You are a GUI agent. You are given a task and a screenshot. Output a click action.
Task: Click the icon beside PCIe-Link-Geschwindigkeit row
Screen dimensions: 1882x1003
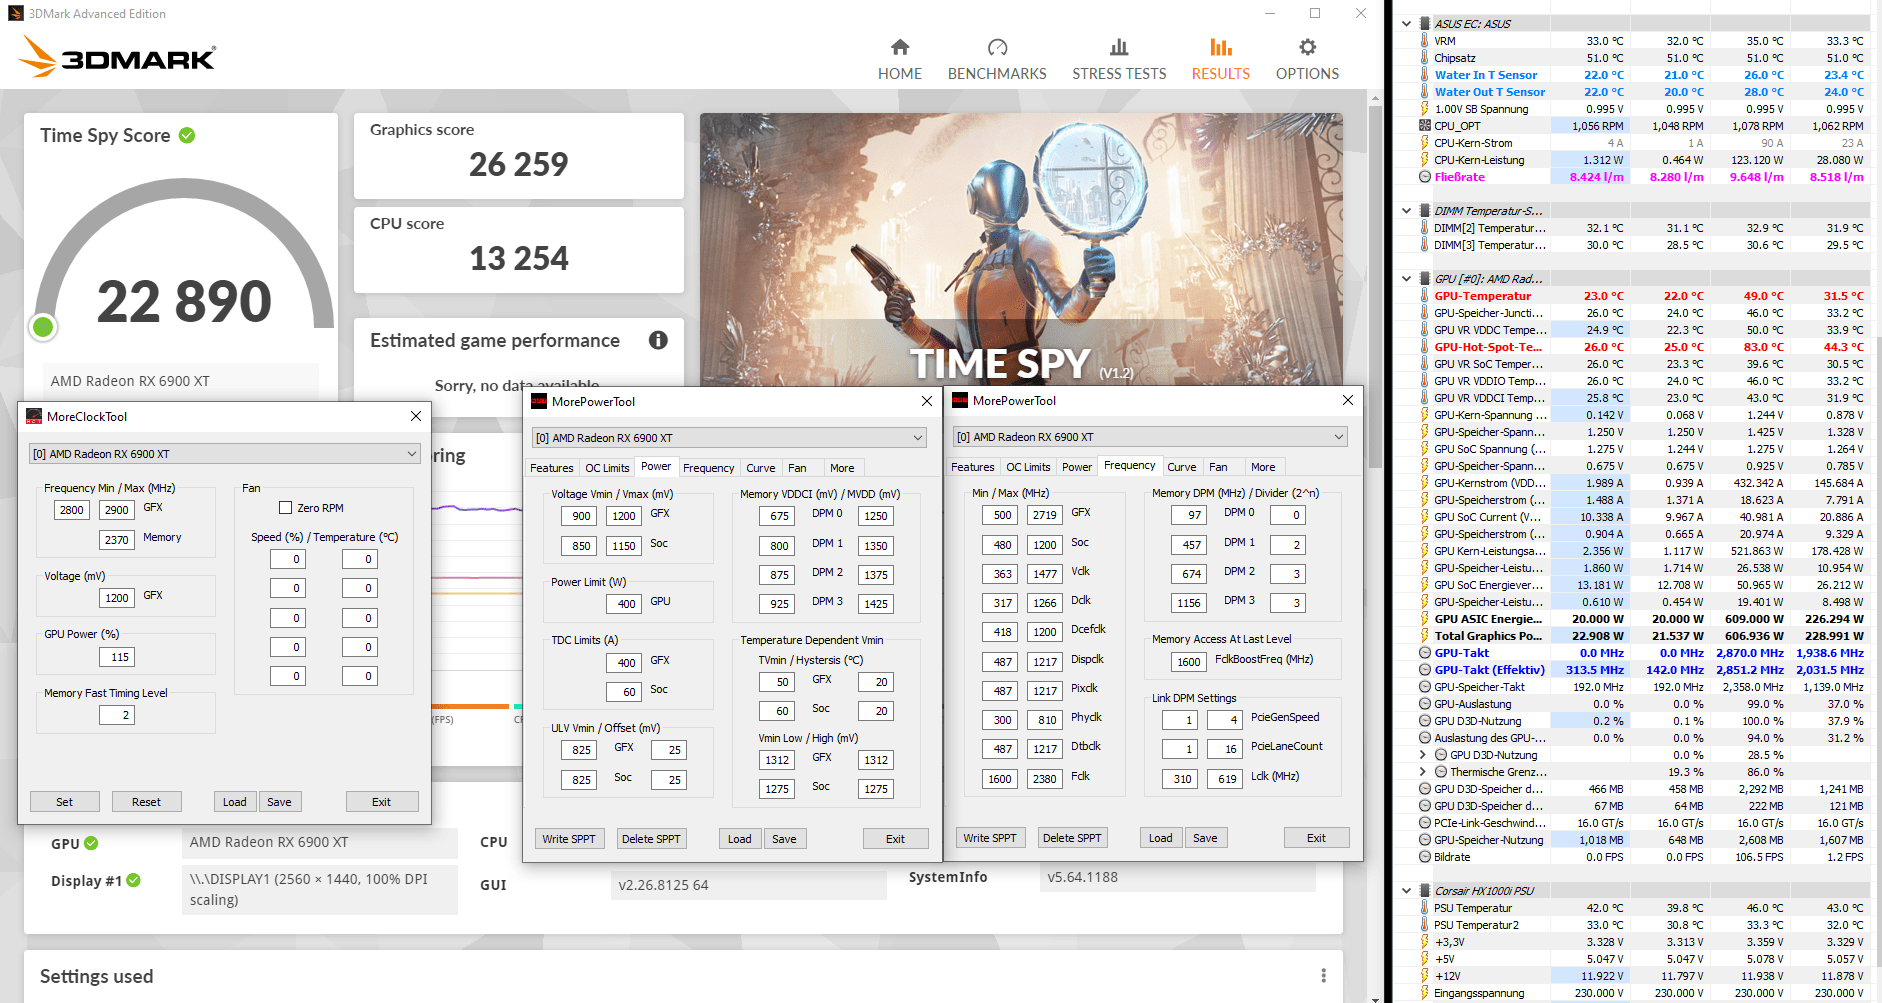(1425, 823)
